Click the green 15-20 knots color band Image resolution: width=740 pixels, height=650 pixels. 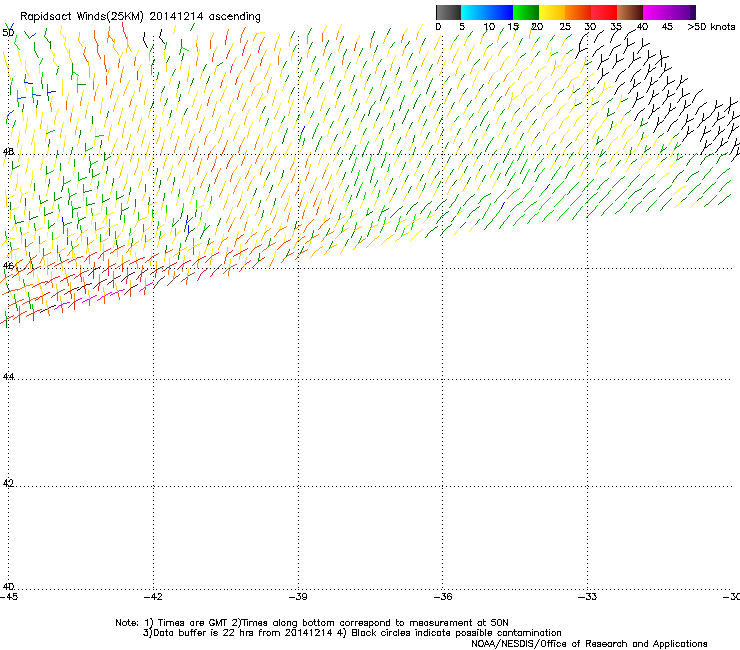click(526, 12)
